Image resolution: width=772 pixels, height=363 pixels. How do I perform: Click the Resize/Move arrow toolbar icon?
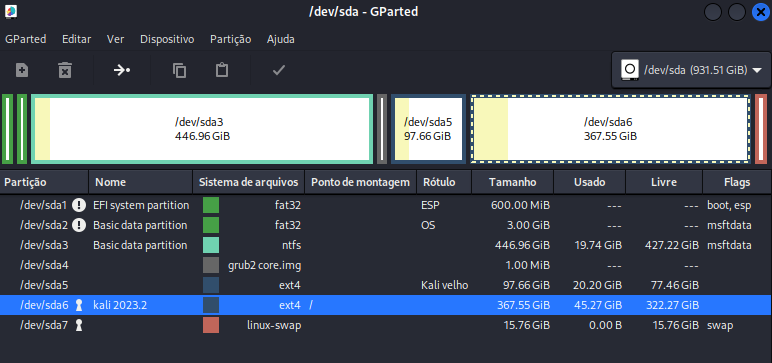122,70
